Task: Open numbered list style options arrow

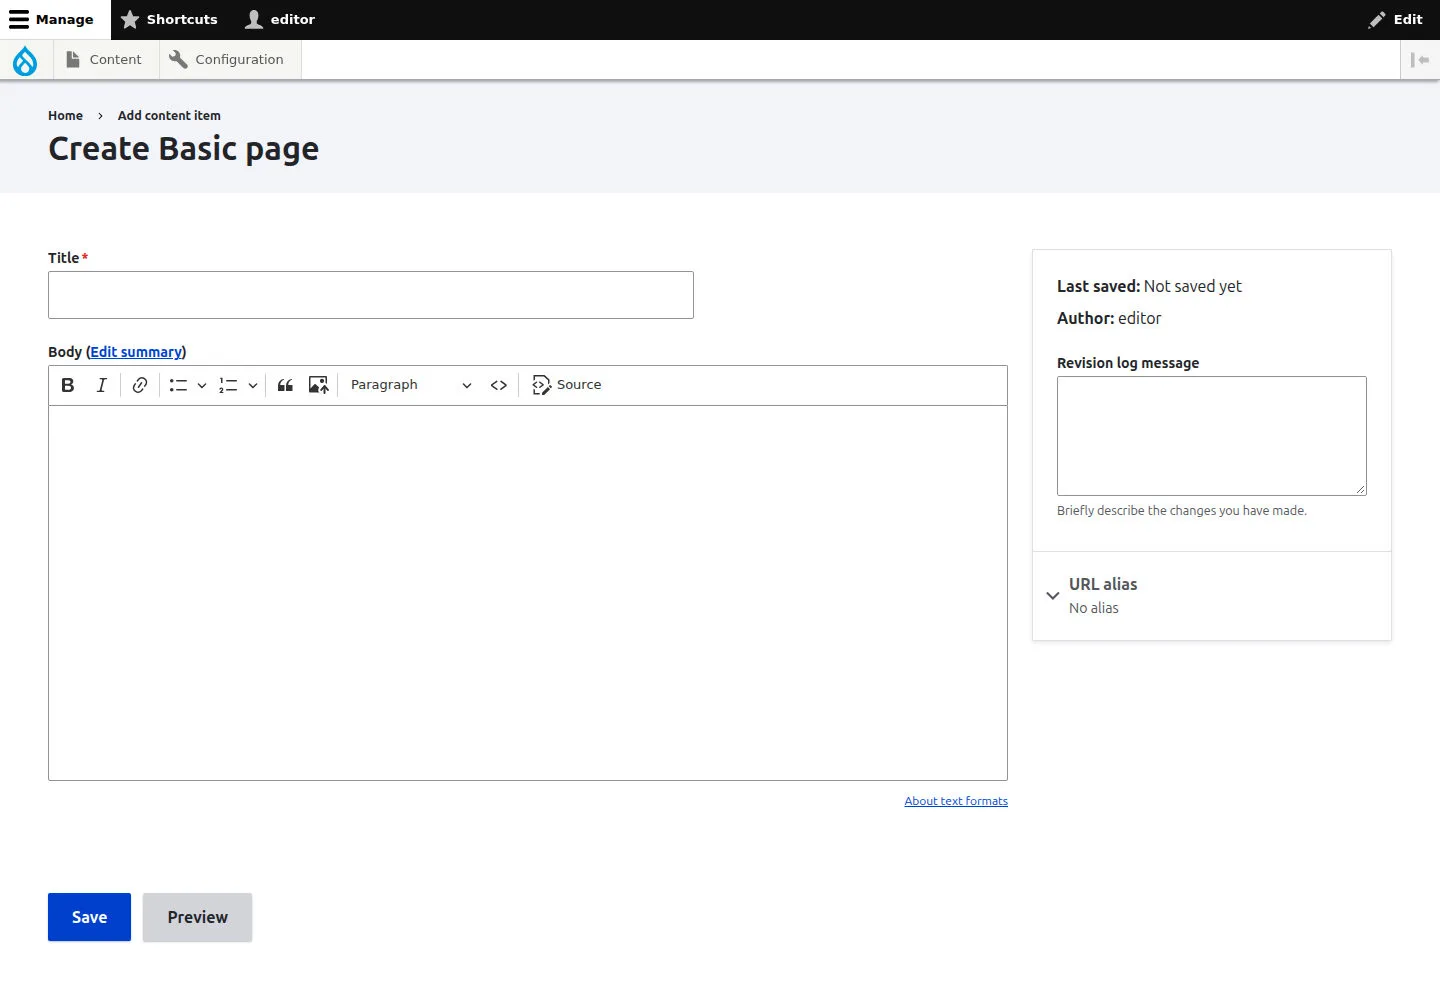Action: pyautogui.click(x=253, y=385)
